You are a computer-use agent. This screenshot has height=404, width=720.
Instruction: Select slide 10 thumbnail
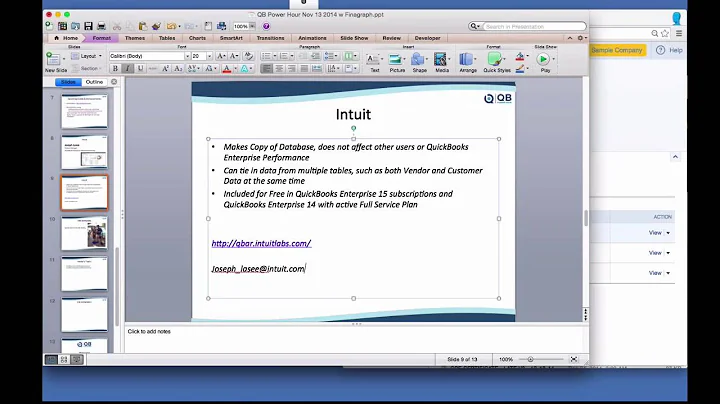(84, 233)
